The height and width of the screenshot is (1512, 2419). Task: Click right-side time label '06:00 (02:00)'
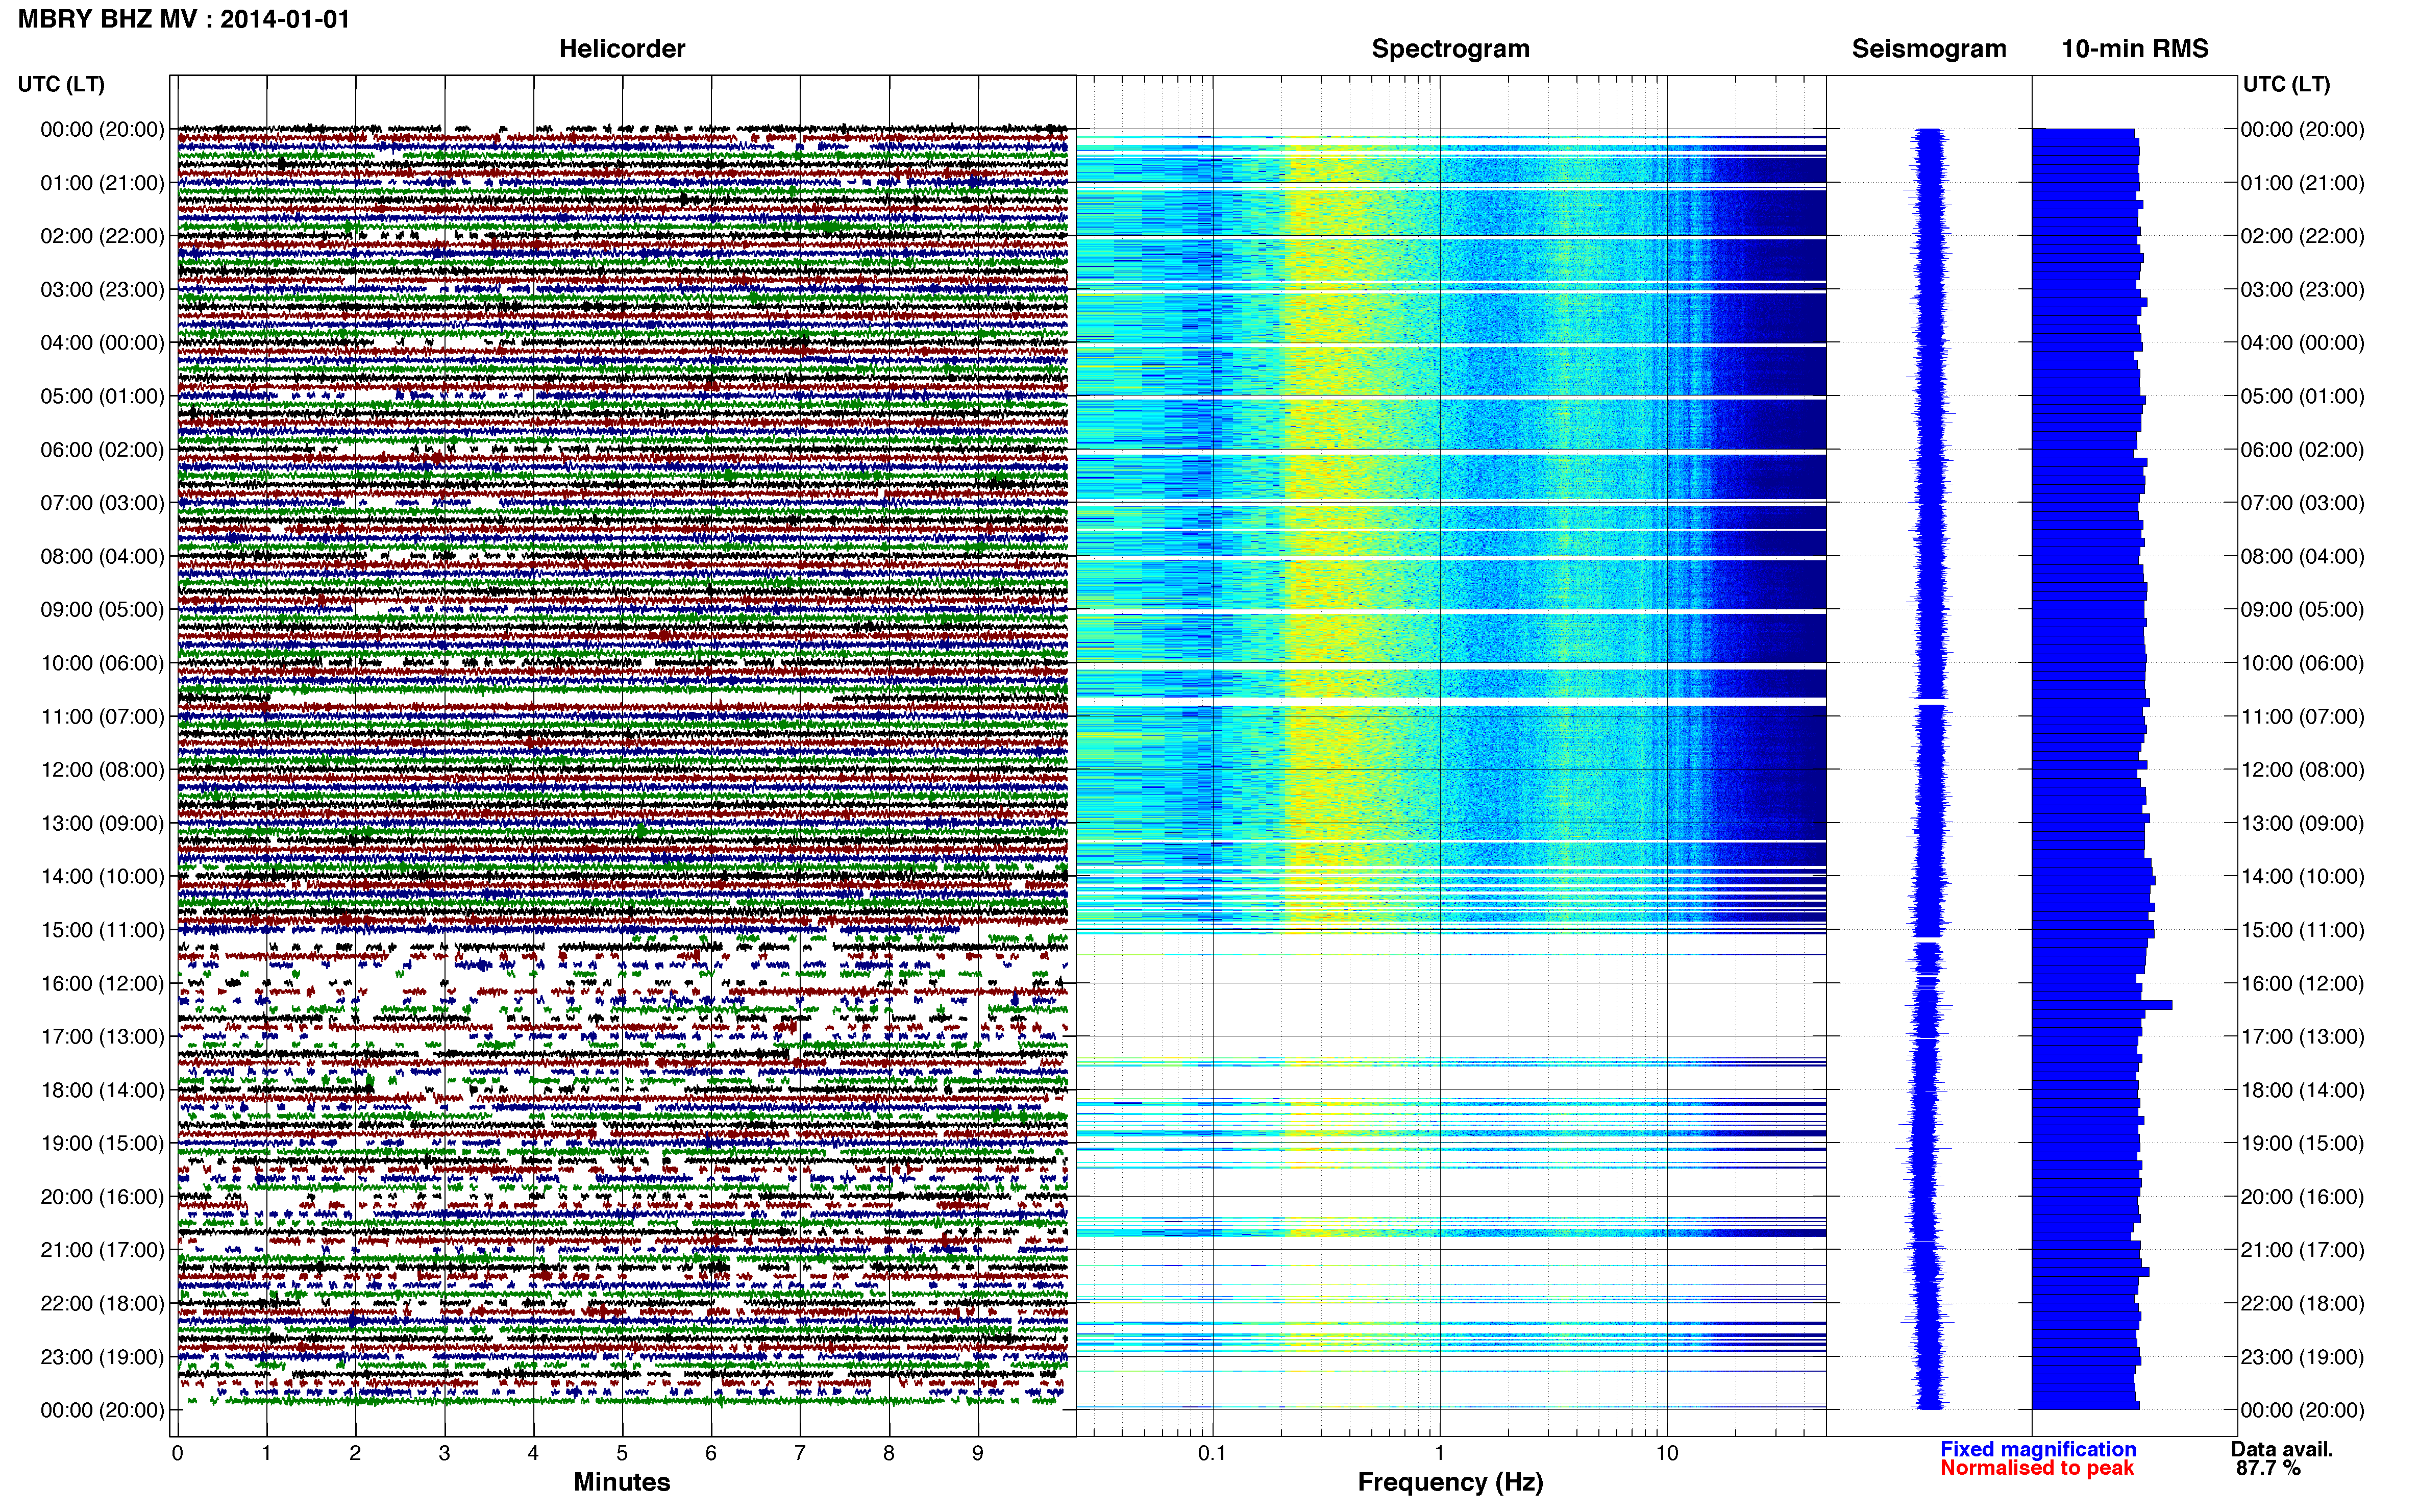click(2303, 450)
